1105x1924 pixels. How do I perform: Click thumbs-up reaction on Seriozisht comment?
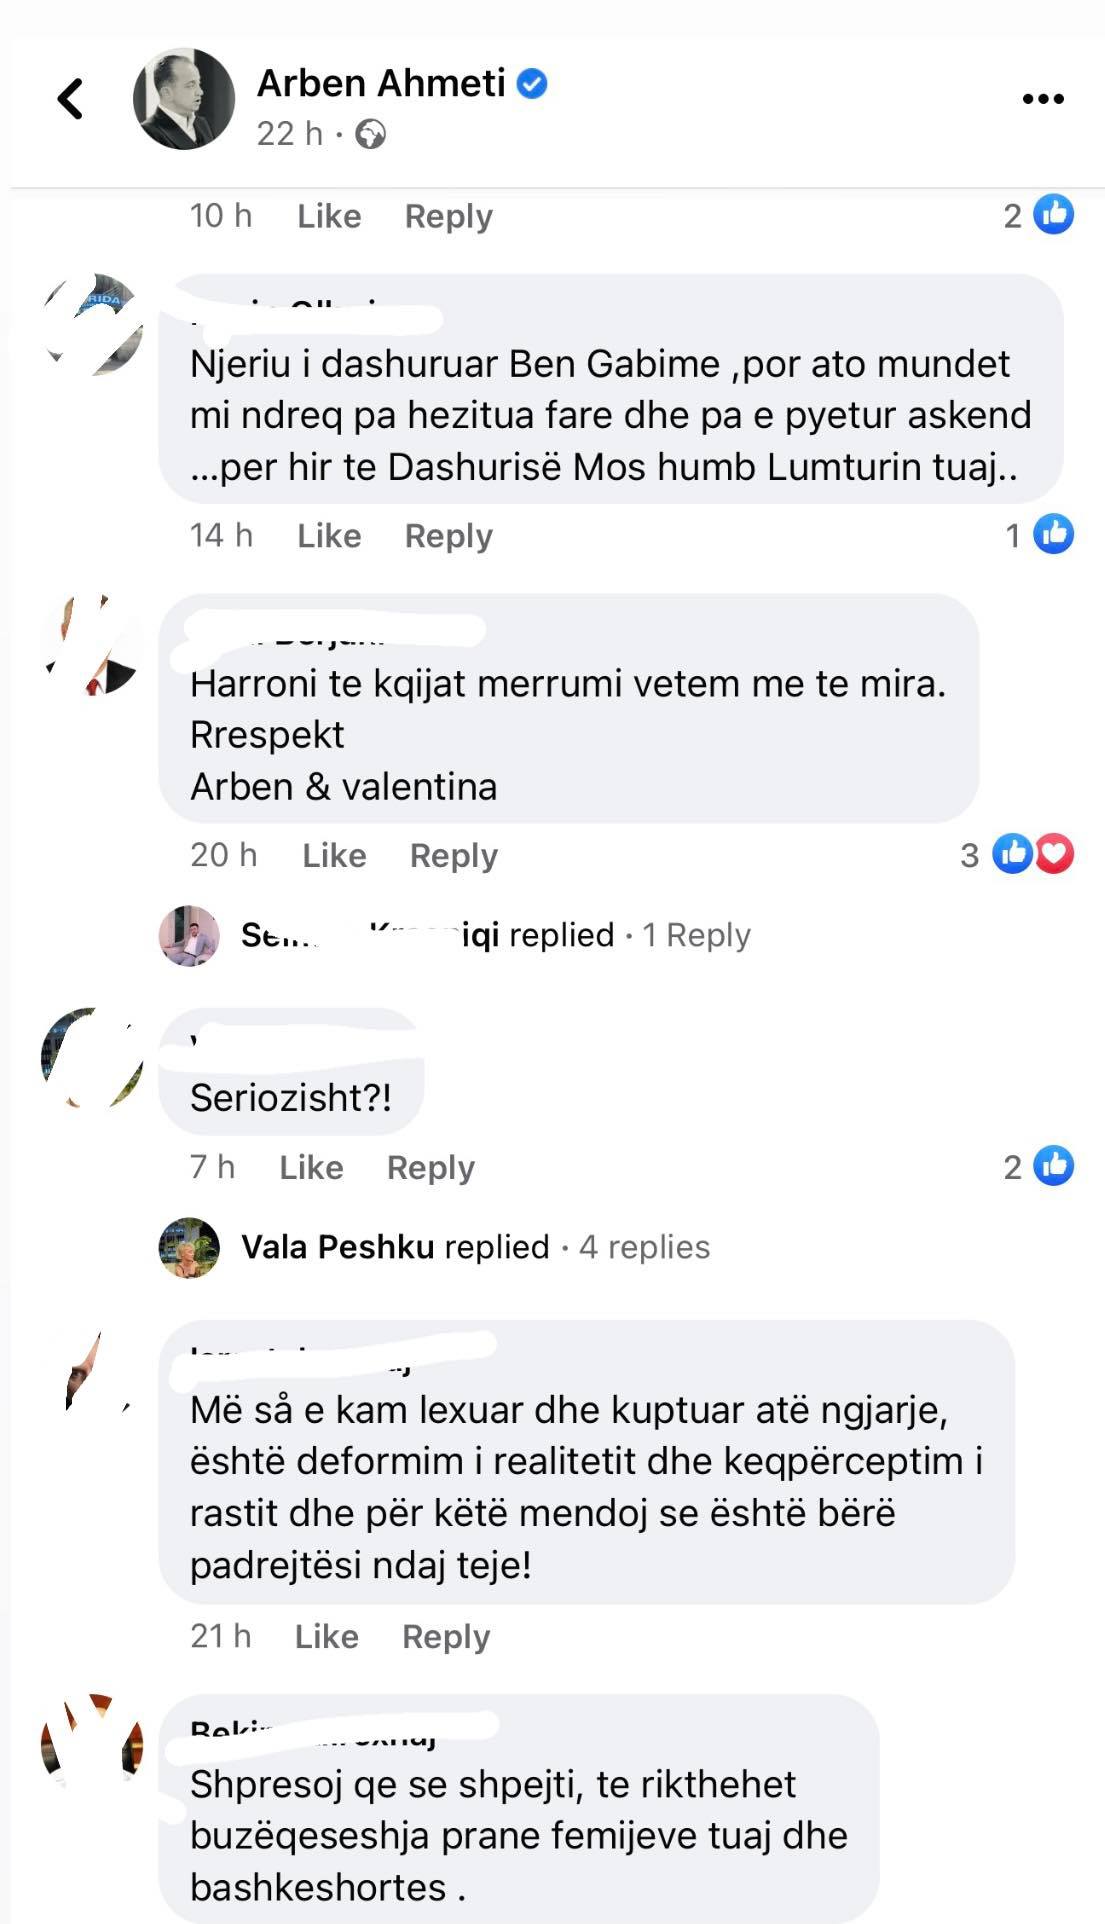point(1053,1166)
